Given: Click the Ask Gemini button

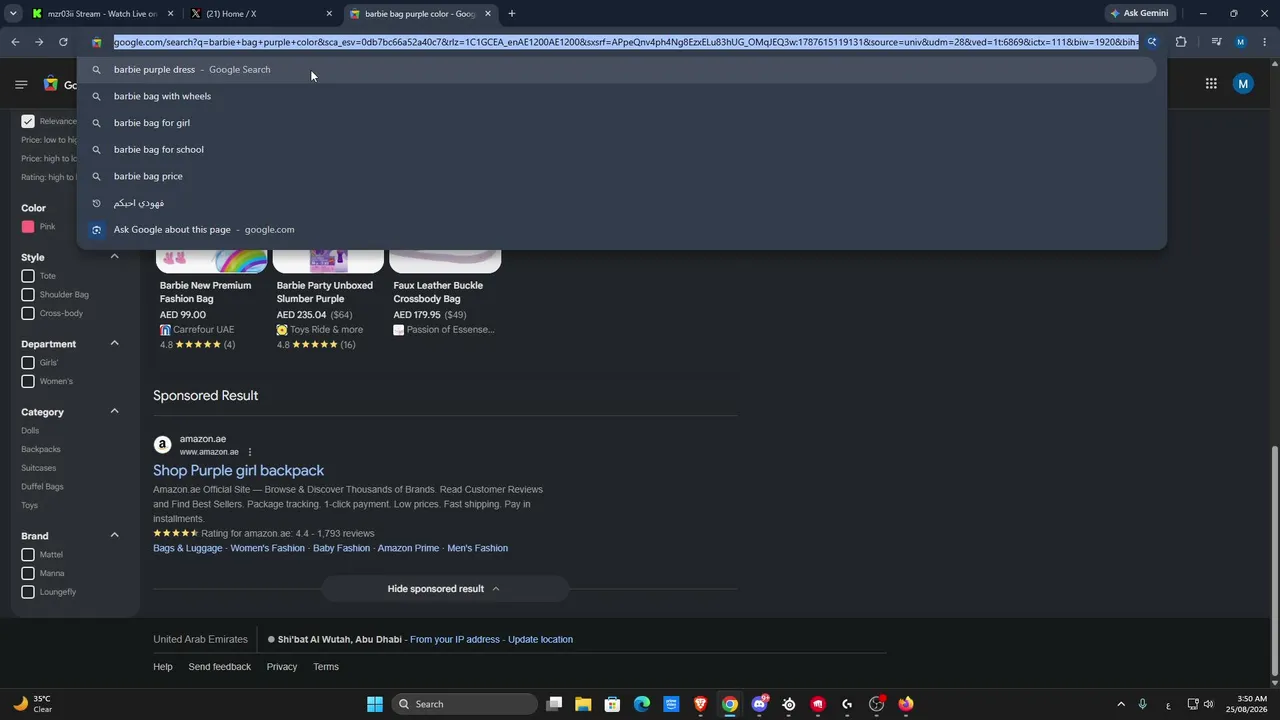Looking at the screenshot, I should (x=1139, y=14).
